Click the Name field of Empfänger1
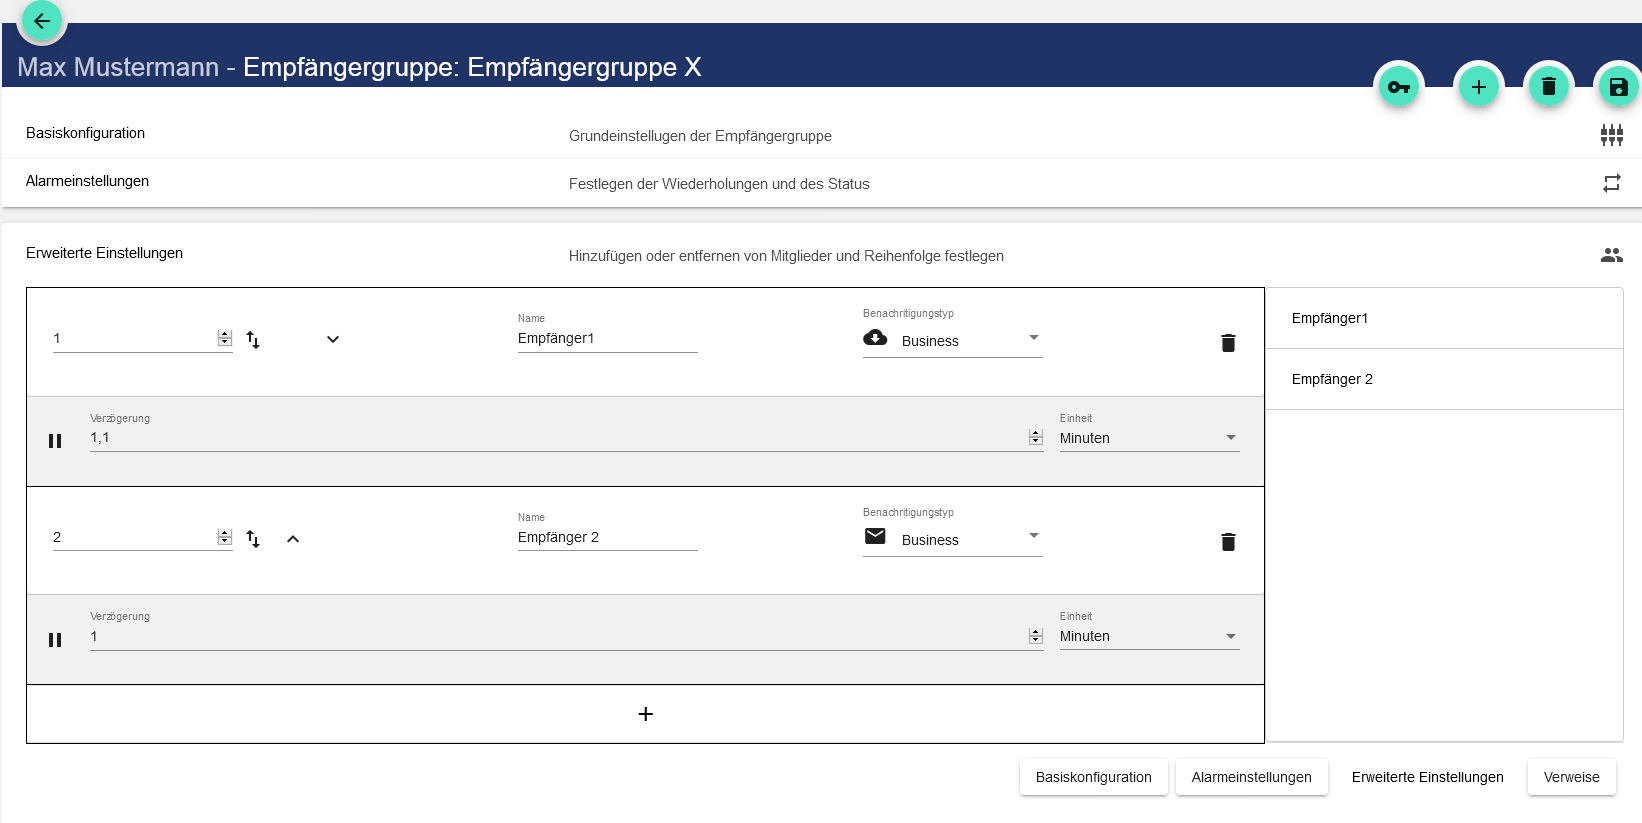The width and height of the screenshot is (1642, 823). tap(606, 339)
